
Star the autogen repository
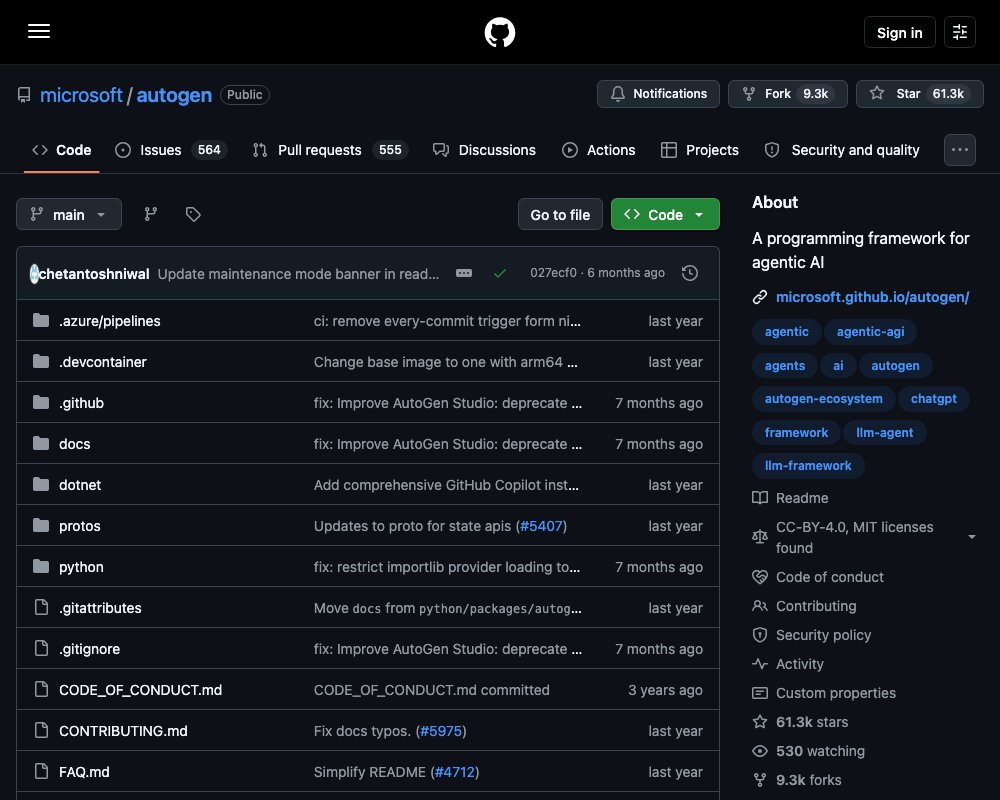pyautogui.click(x=919, y=94)
